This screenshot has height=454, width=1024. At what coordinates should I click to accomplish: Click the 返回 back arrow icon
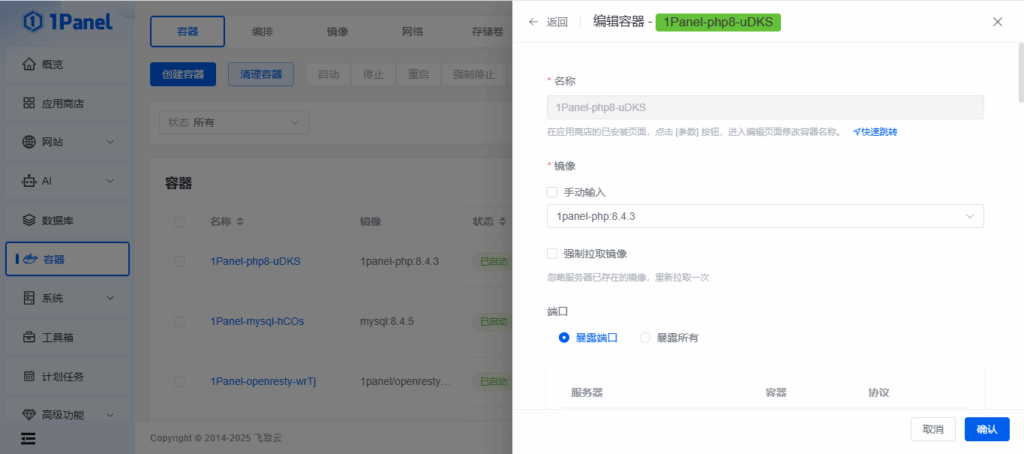pyautogui.click(x=533, y=22)
